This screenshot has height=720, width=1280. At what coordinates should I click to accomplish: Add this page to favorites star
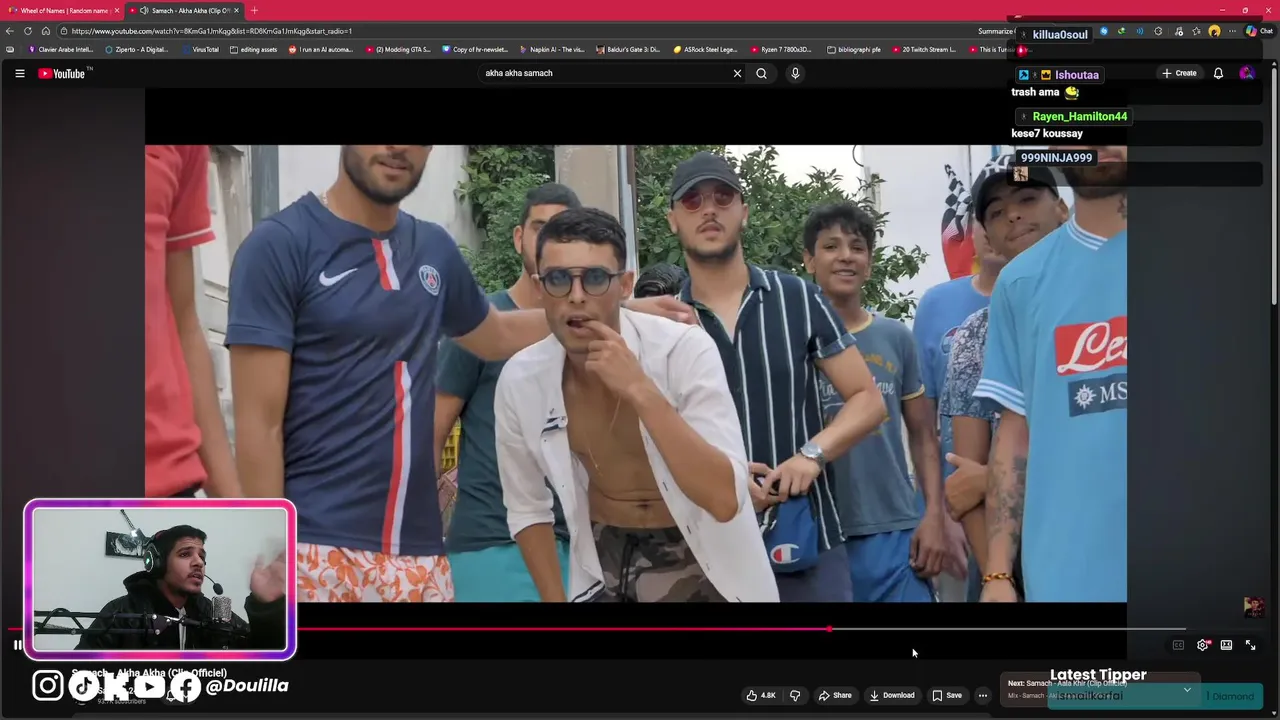pyautogui.click(x=1196, y=31)
